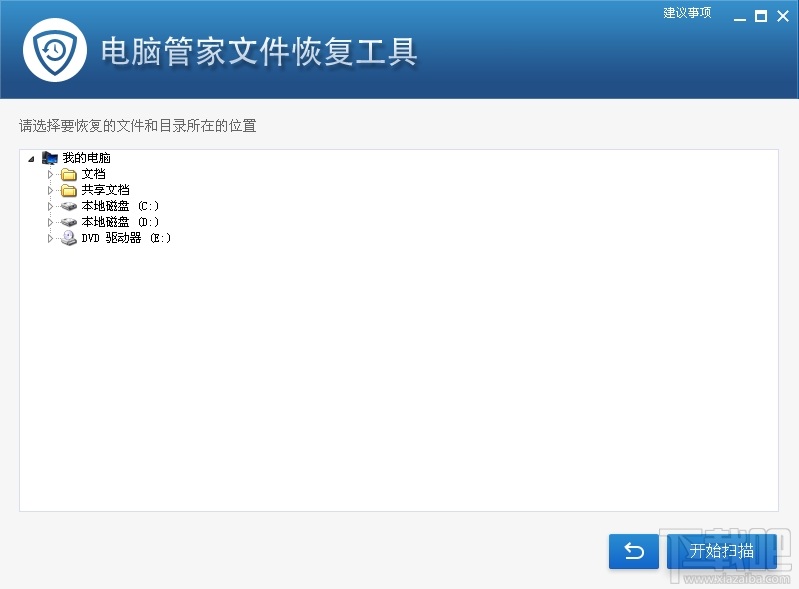Expand the 共享文档 folder node

(x=50, y=191)
